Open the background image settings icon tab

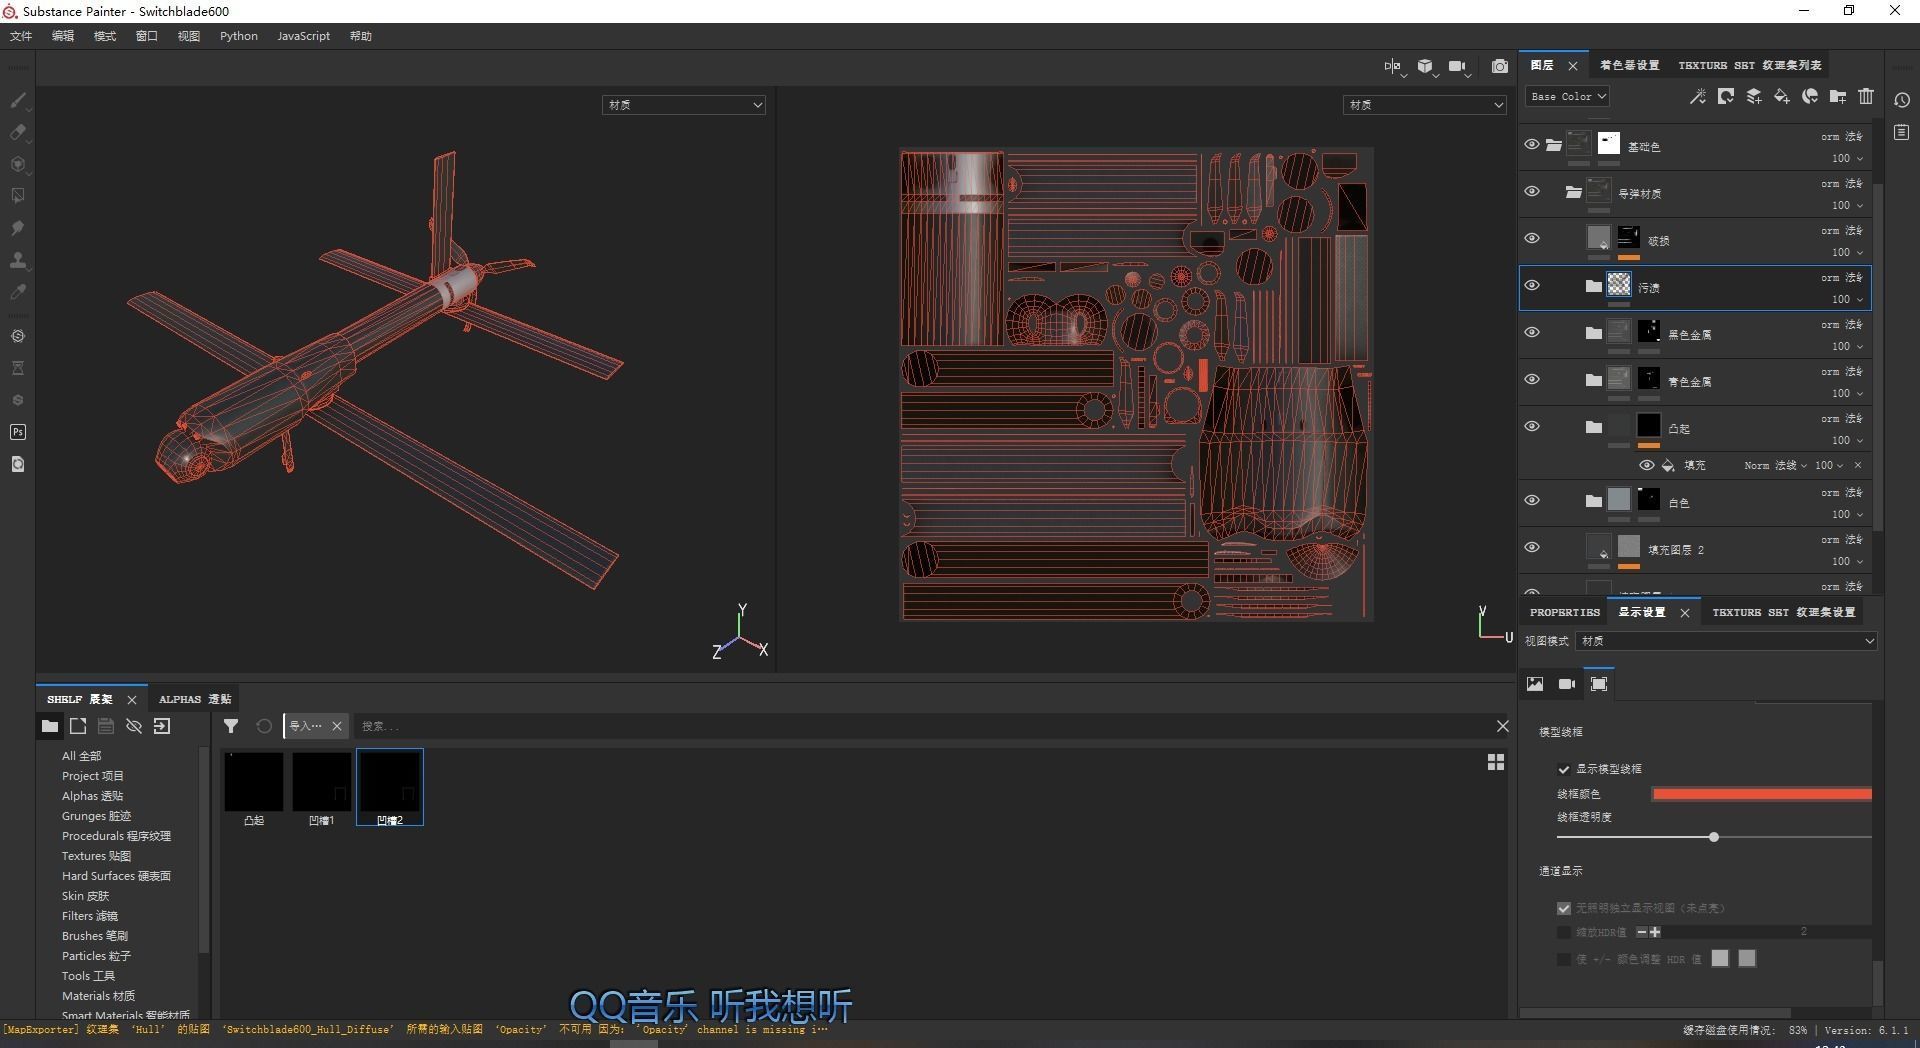point(1535,684)
